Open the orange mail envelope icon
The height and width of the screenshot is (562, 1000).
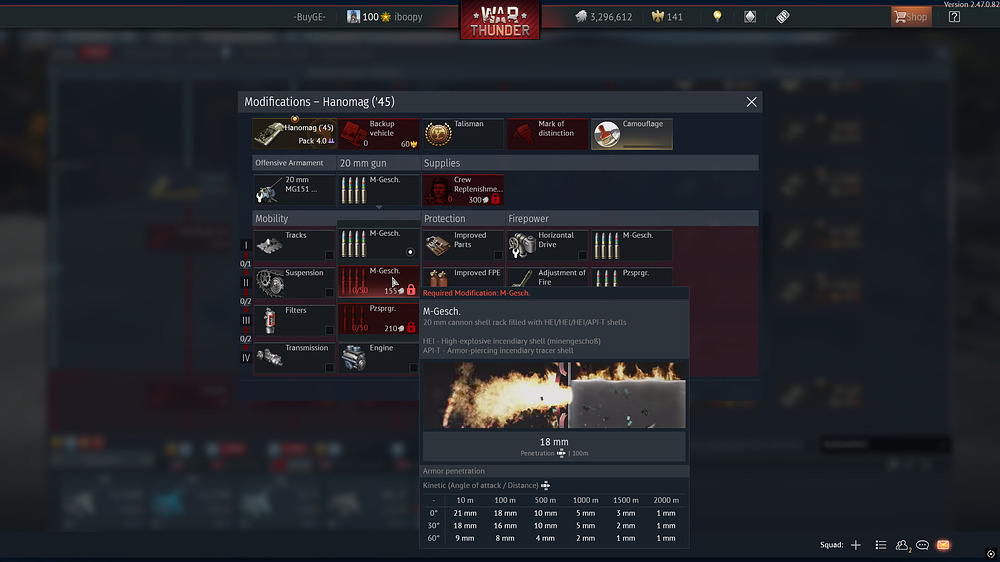943,545
